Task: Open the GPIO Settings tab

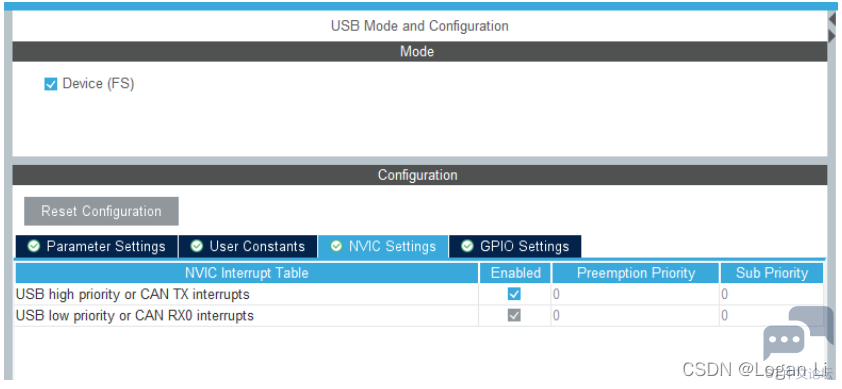Action: 516,247
